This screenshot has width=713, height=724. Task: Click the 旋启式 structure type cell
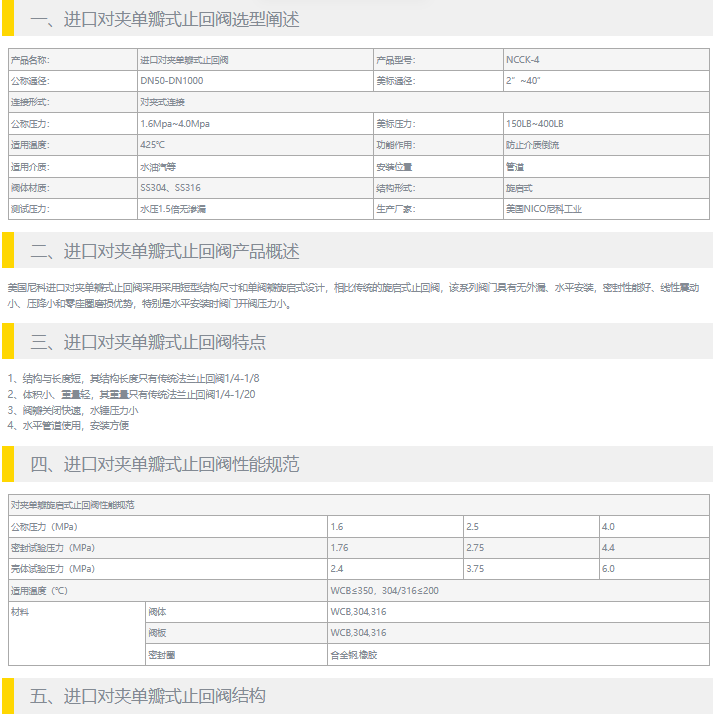pos(519,188)
